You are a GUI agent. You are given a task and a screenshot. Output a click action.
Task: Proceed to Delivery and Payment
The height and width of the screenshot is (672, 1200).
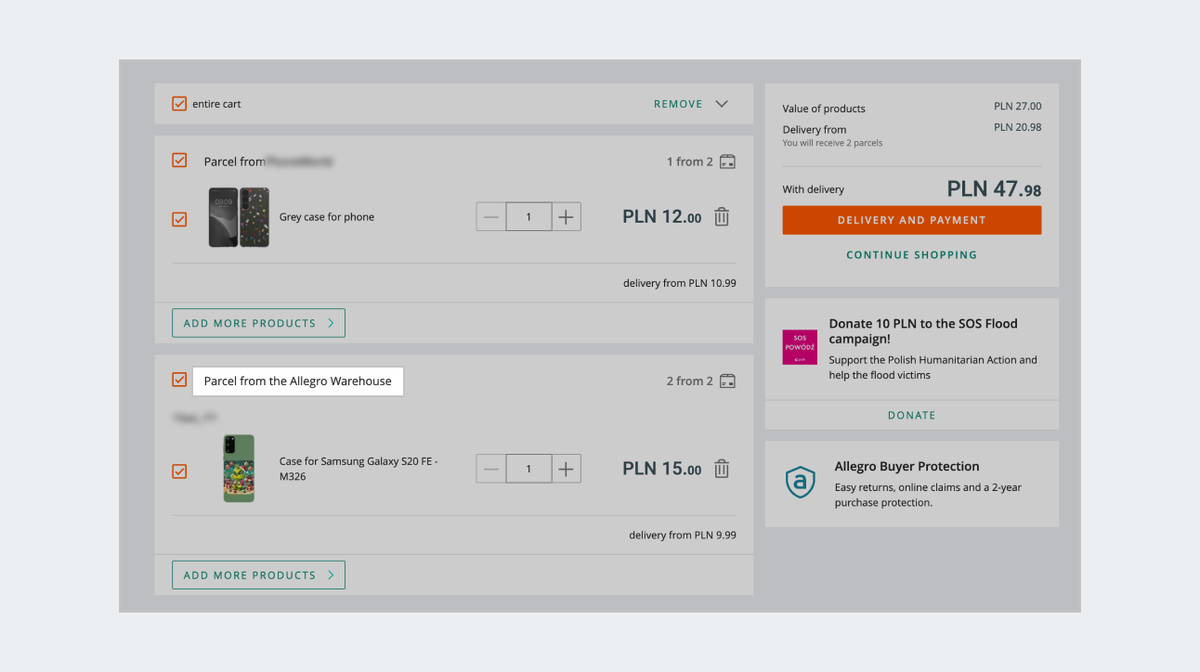[911, 220]
